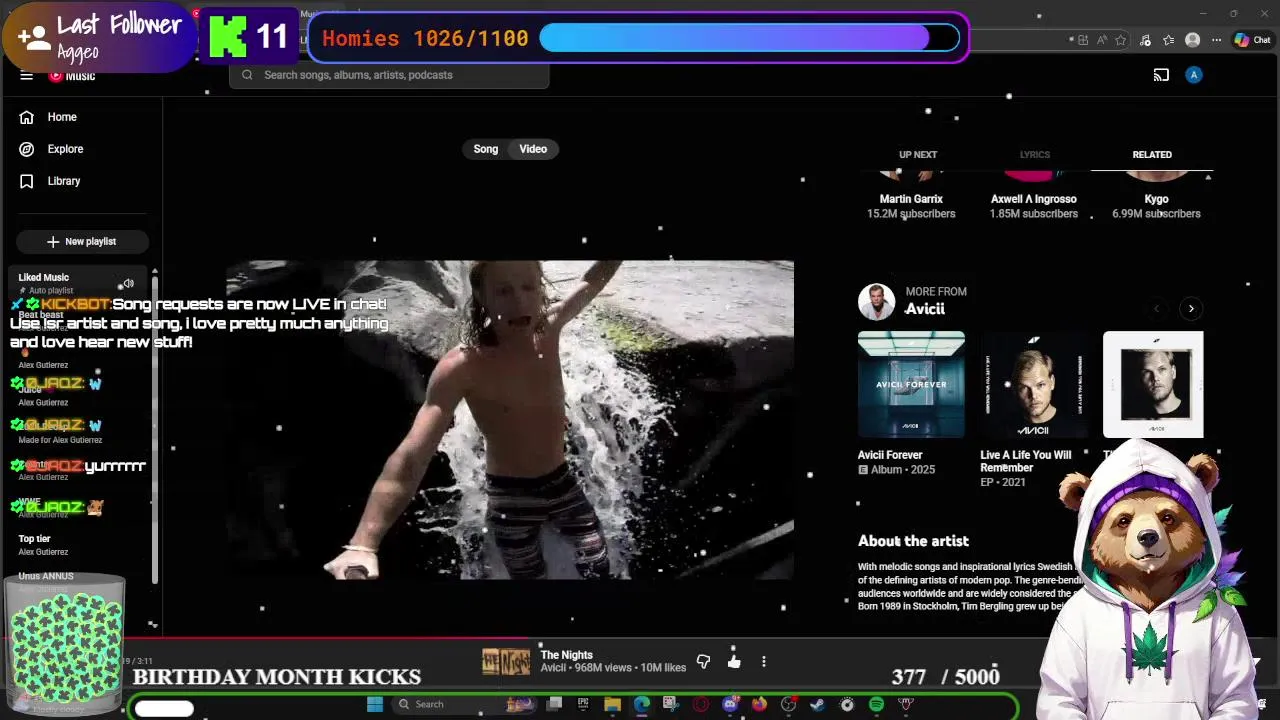Open the Windows Start menu
Screen dimensions: 1280x720
point(375,704)
